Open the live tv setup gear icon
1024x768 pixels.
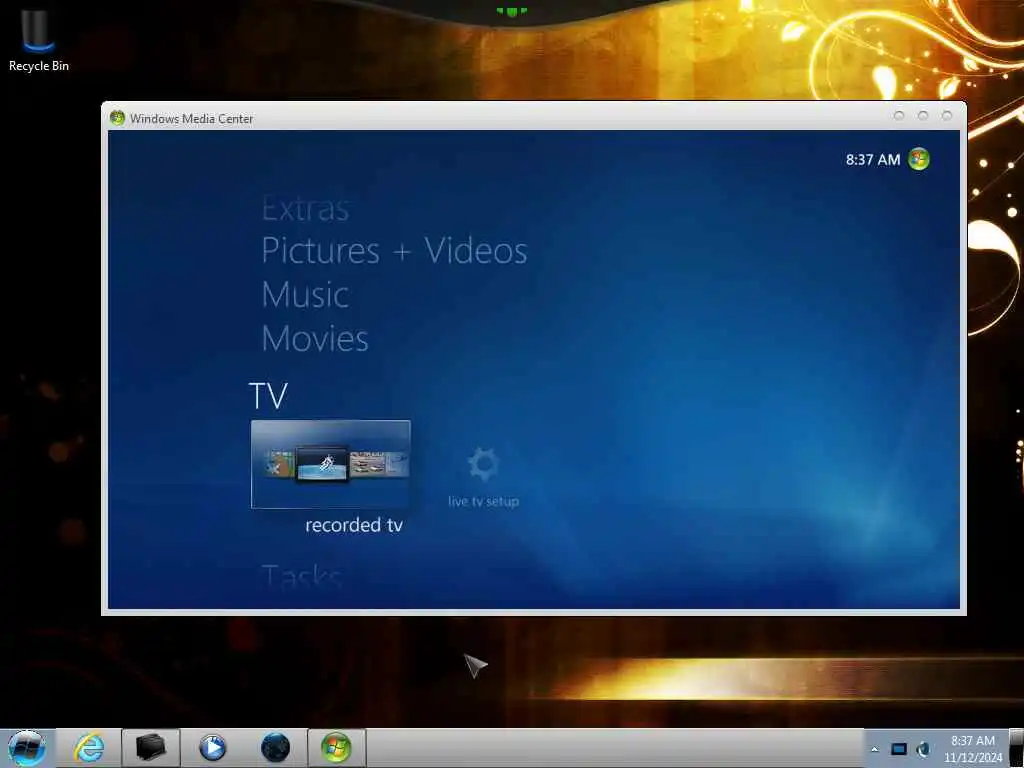483,464
